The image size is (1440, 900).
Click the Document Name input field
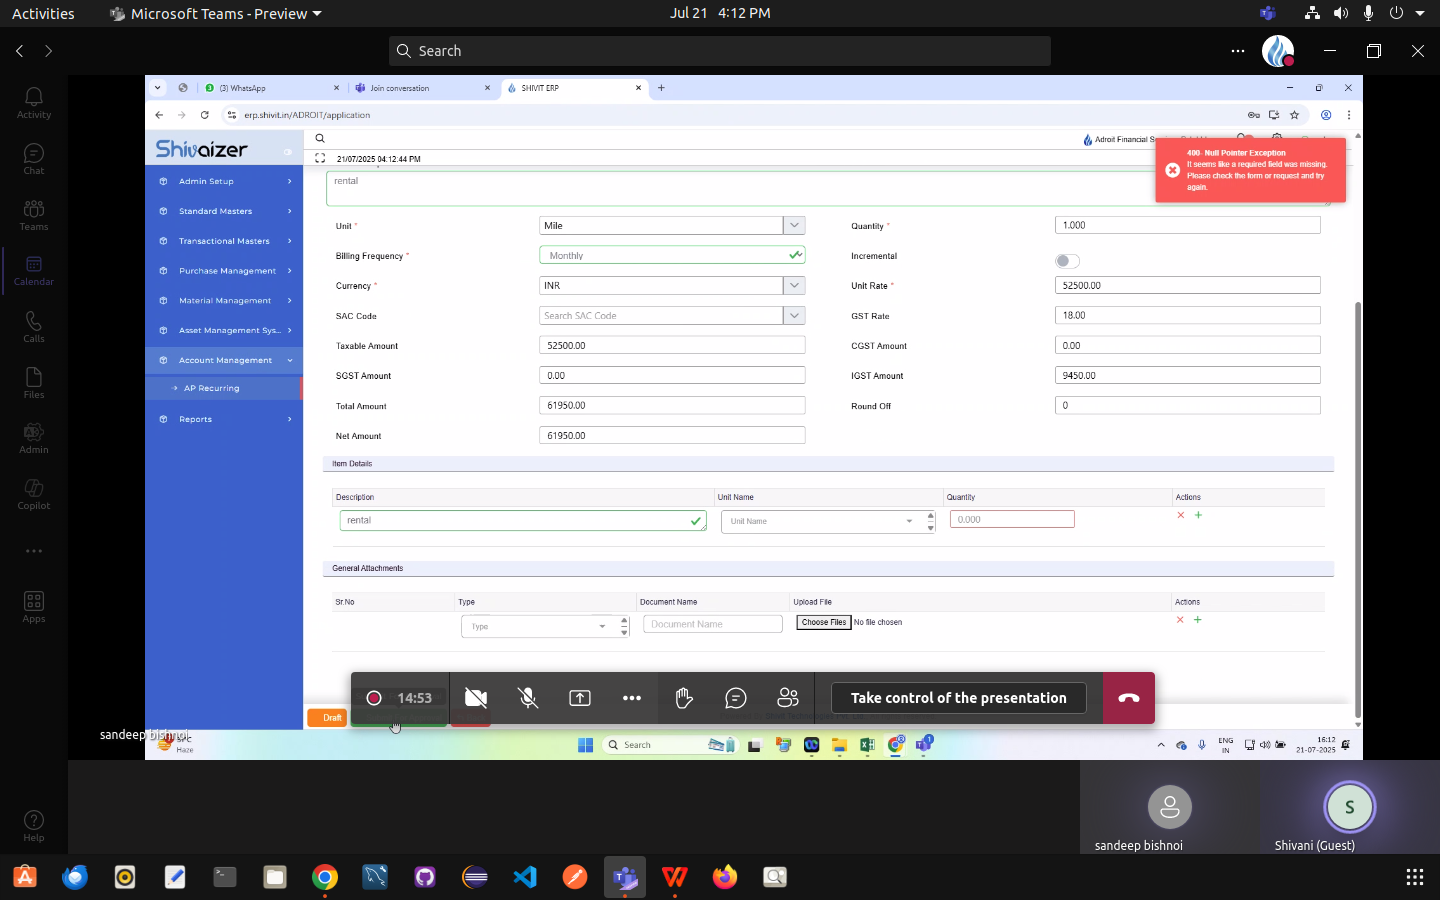(712, 624)
